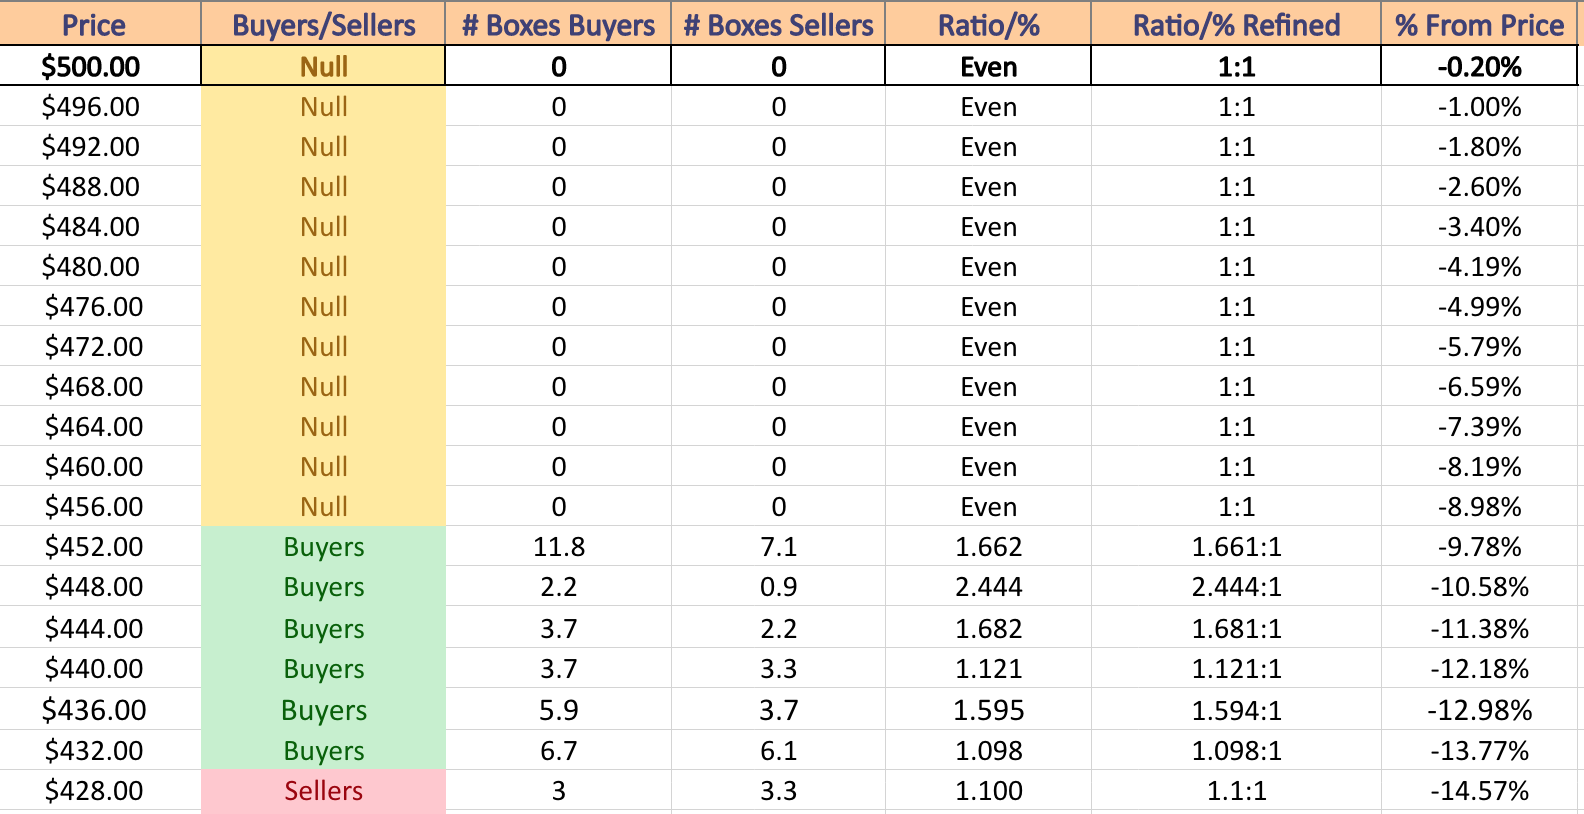Select the # Boxes Buyers header cell
The image size is (1584, 814).
point(558,24)
